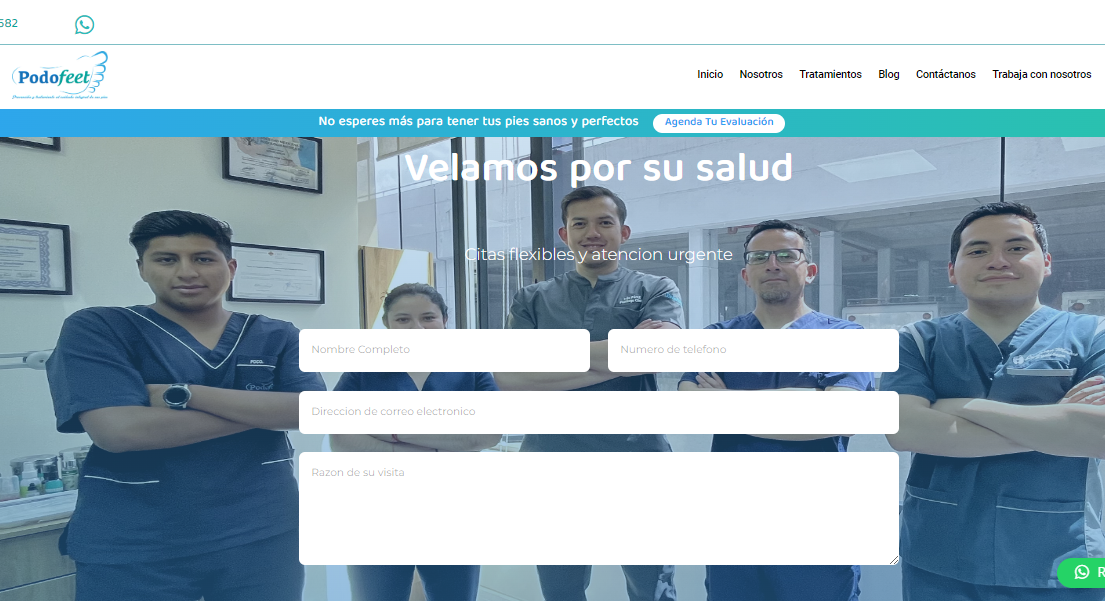This screenshot has width=1105, height=601.
Task: Click the WhatsApp icon in top bar
Action: (x=84, y=24)
